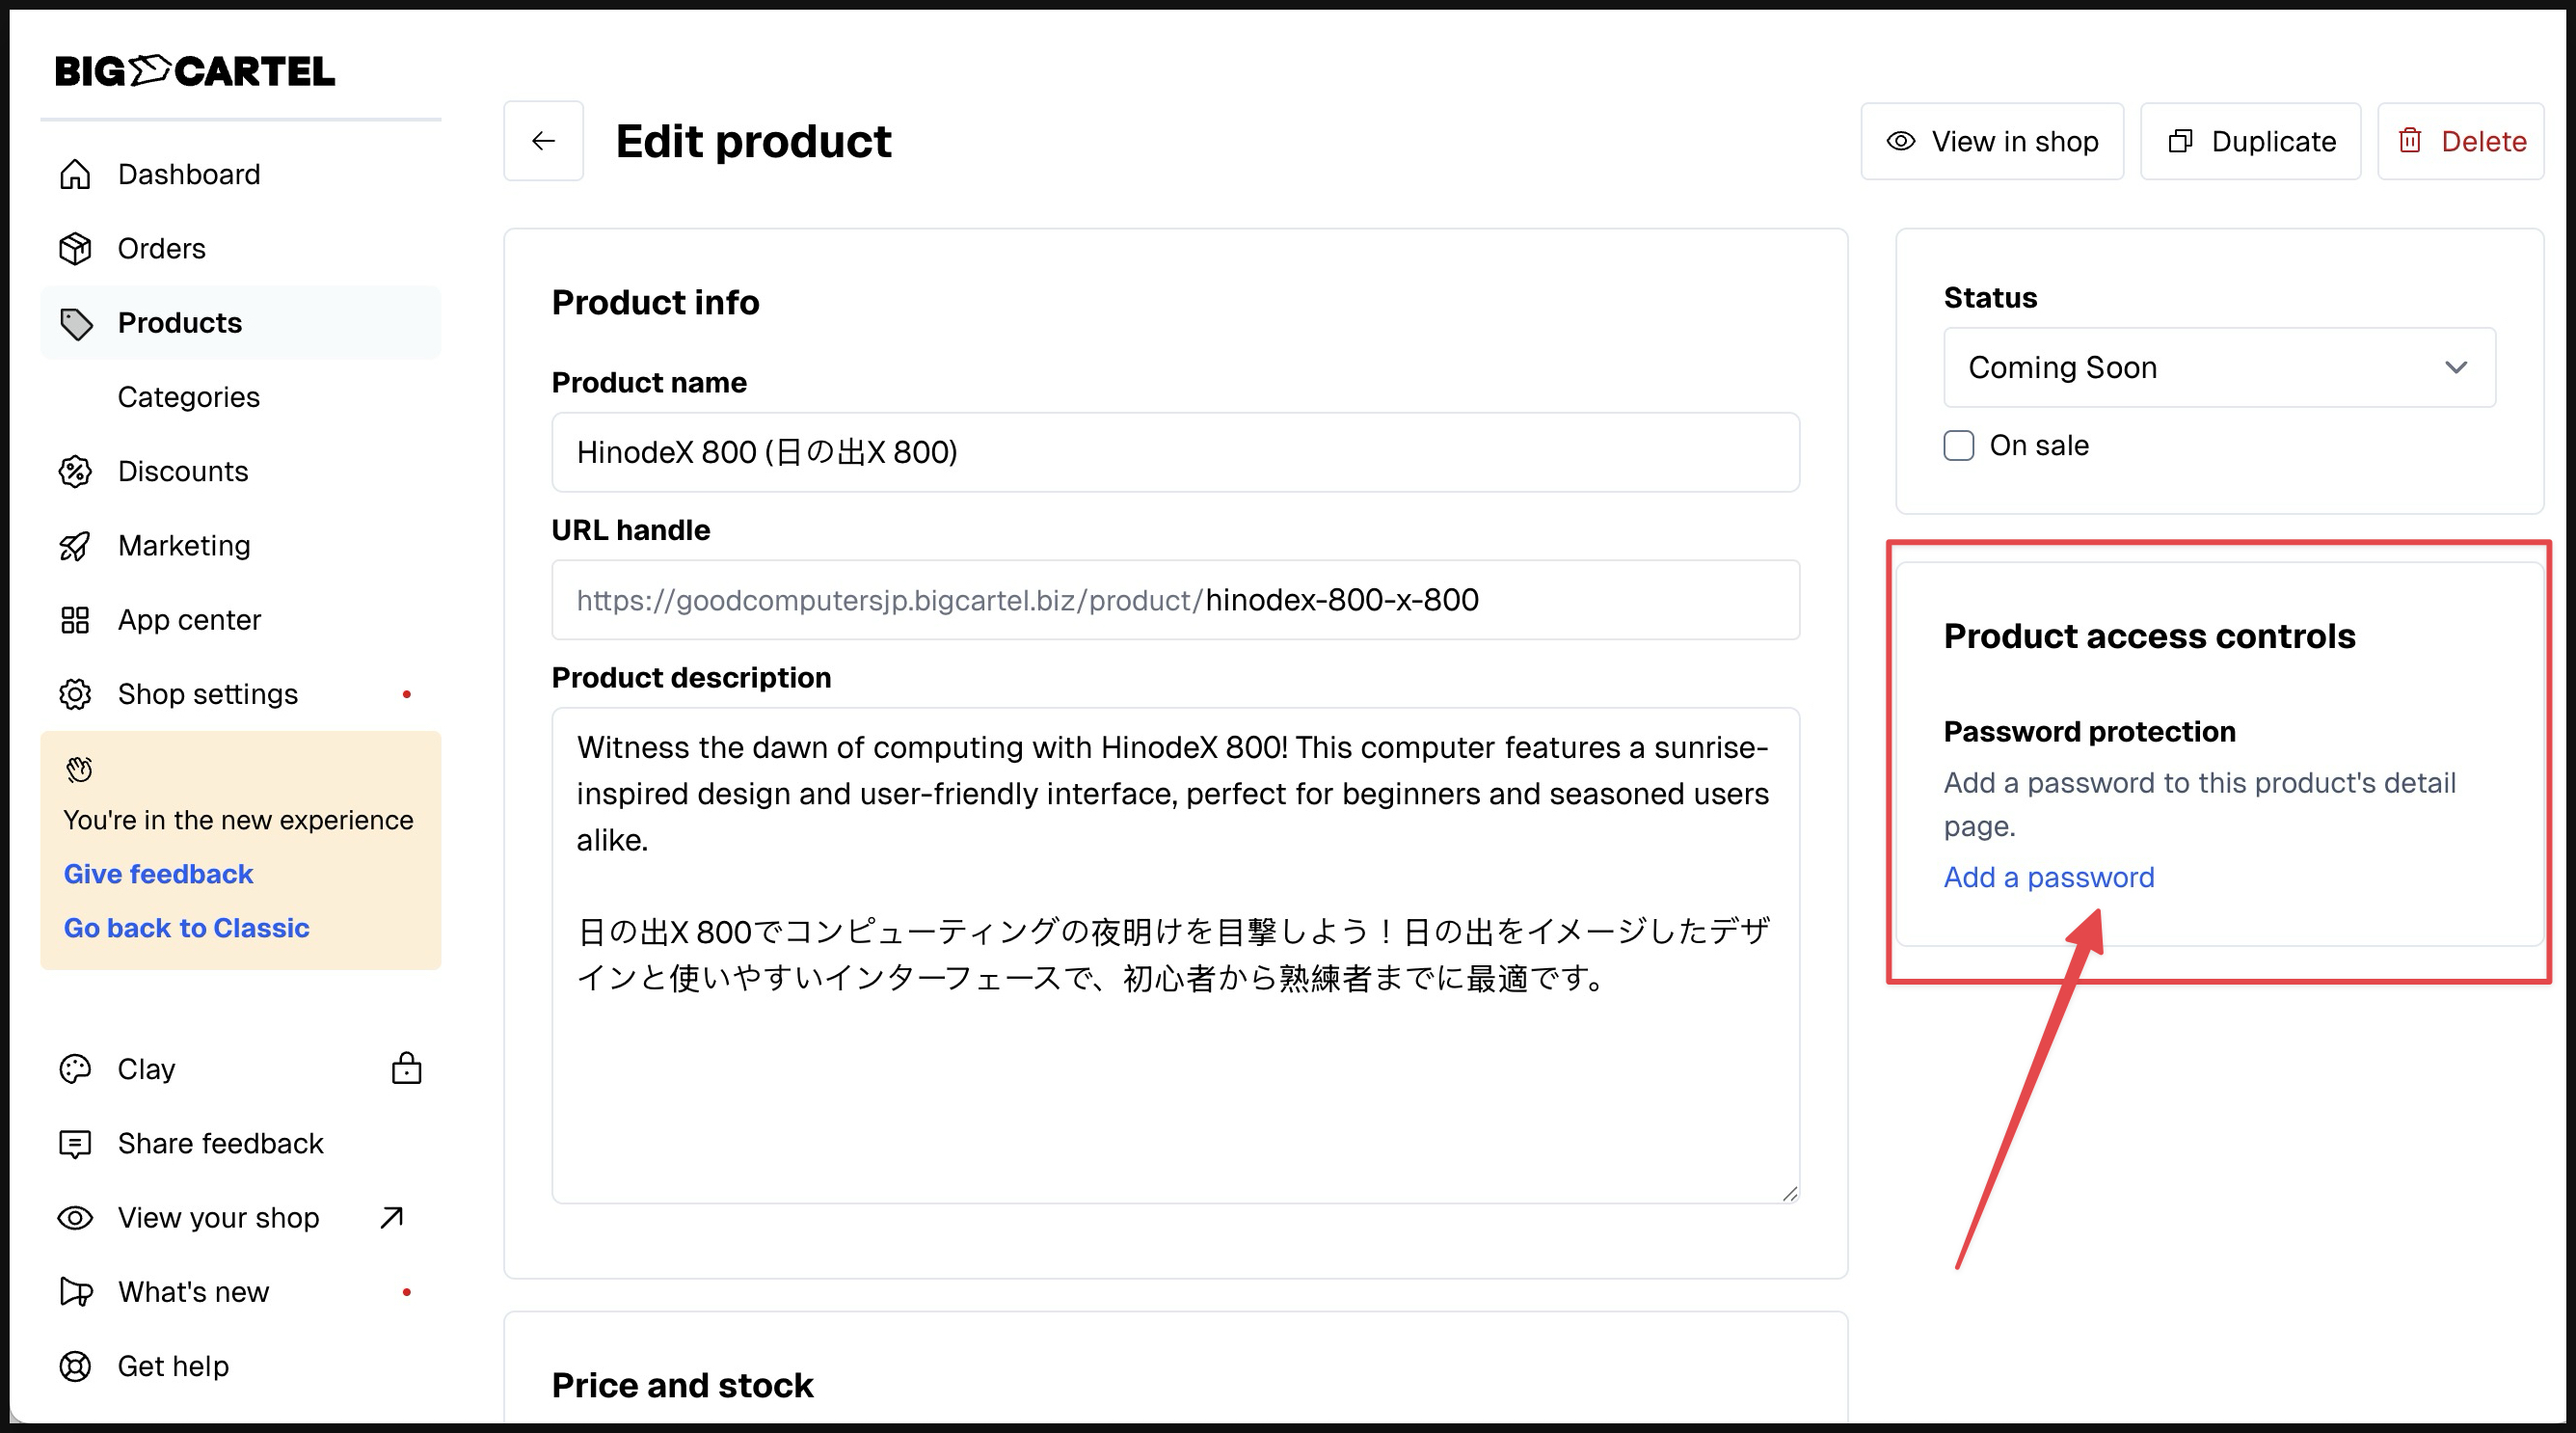Click the back arrow button

click(x=543, y=141)
